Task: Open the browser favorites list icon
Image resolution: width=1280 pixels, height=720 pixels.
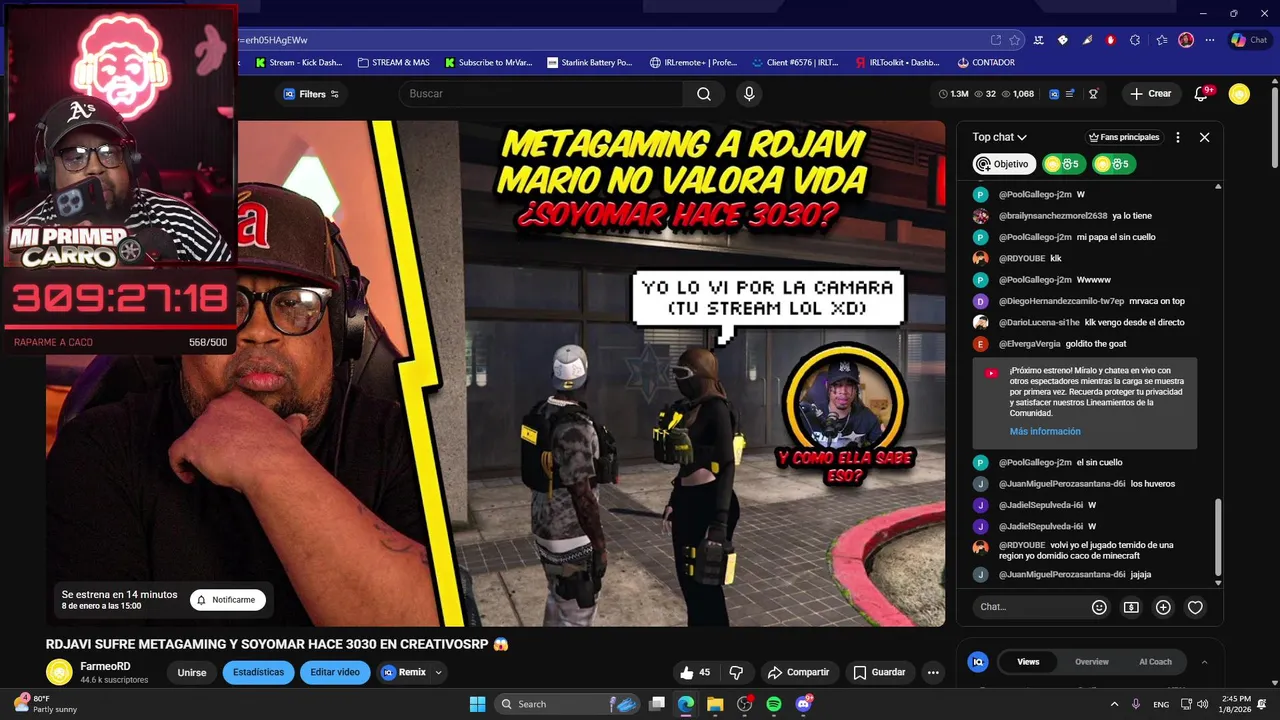Action: point(1161,40)
